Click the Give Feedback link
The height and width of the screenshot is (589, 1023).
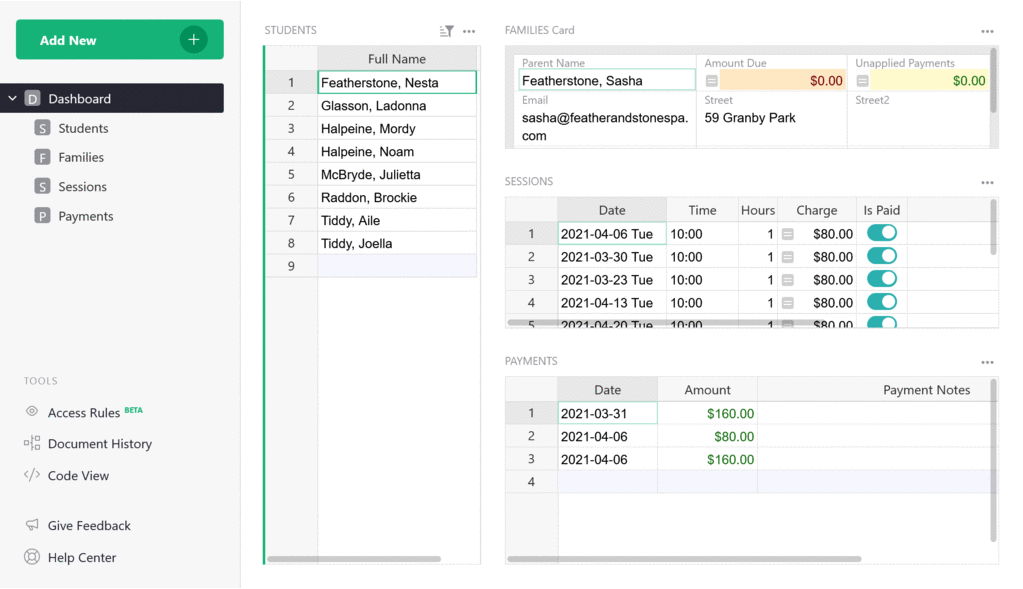[x=89, y=526]
